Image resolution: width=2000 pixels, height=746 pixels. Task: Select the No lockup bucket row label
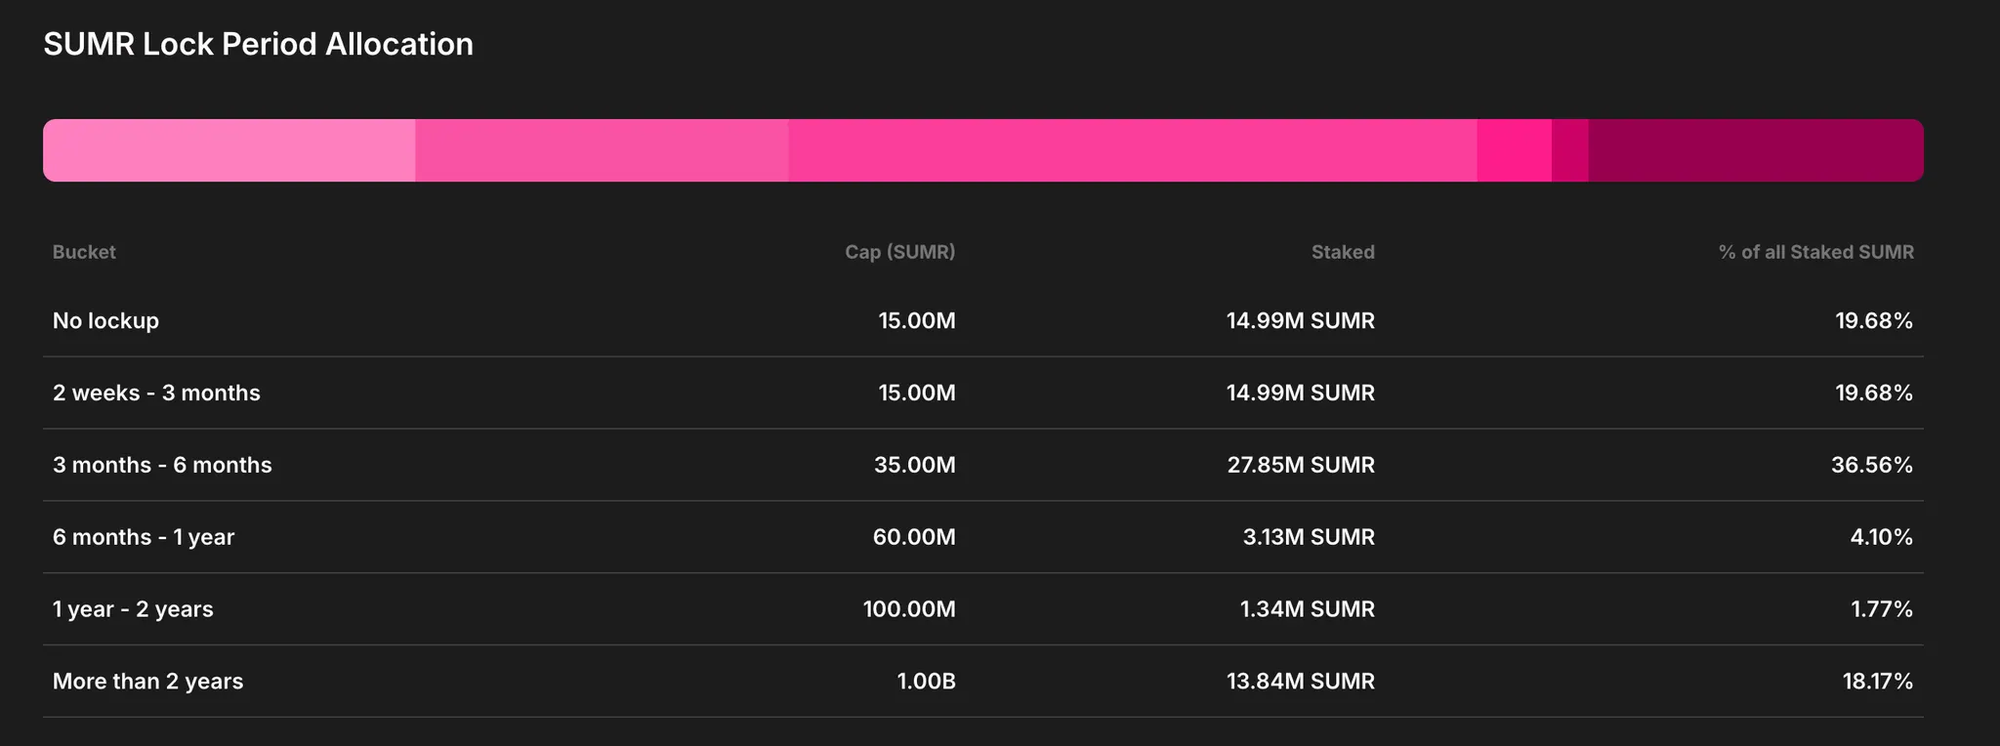pyautogui.click(x=106, y=321)
